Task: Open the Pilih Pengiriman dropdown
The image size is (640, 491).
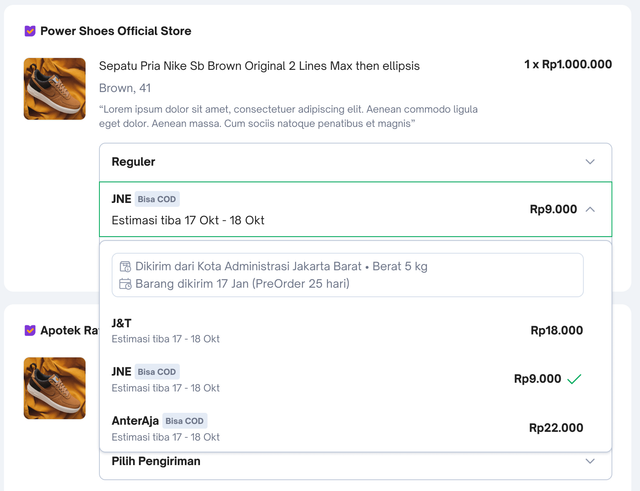Action: [x=356, y=462]
